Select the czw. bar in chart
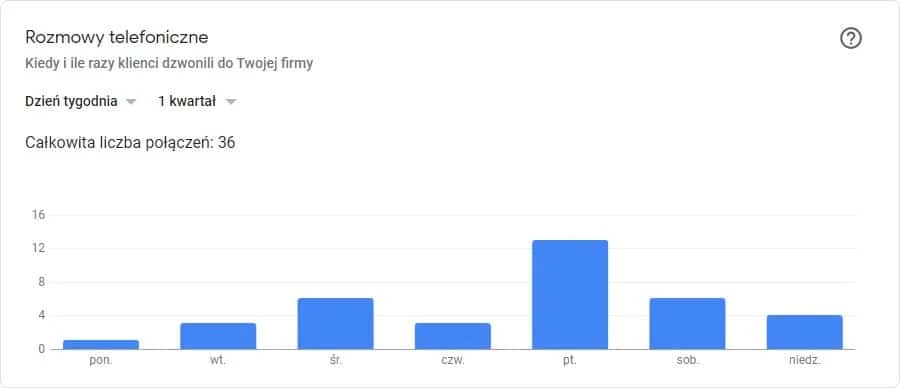900x388 pixels. tap(453, 336)
